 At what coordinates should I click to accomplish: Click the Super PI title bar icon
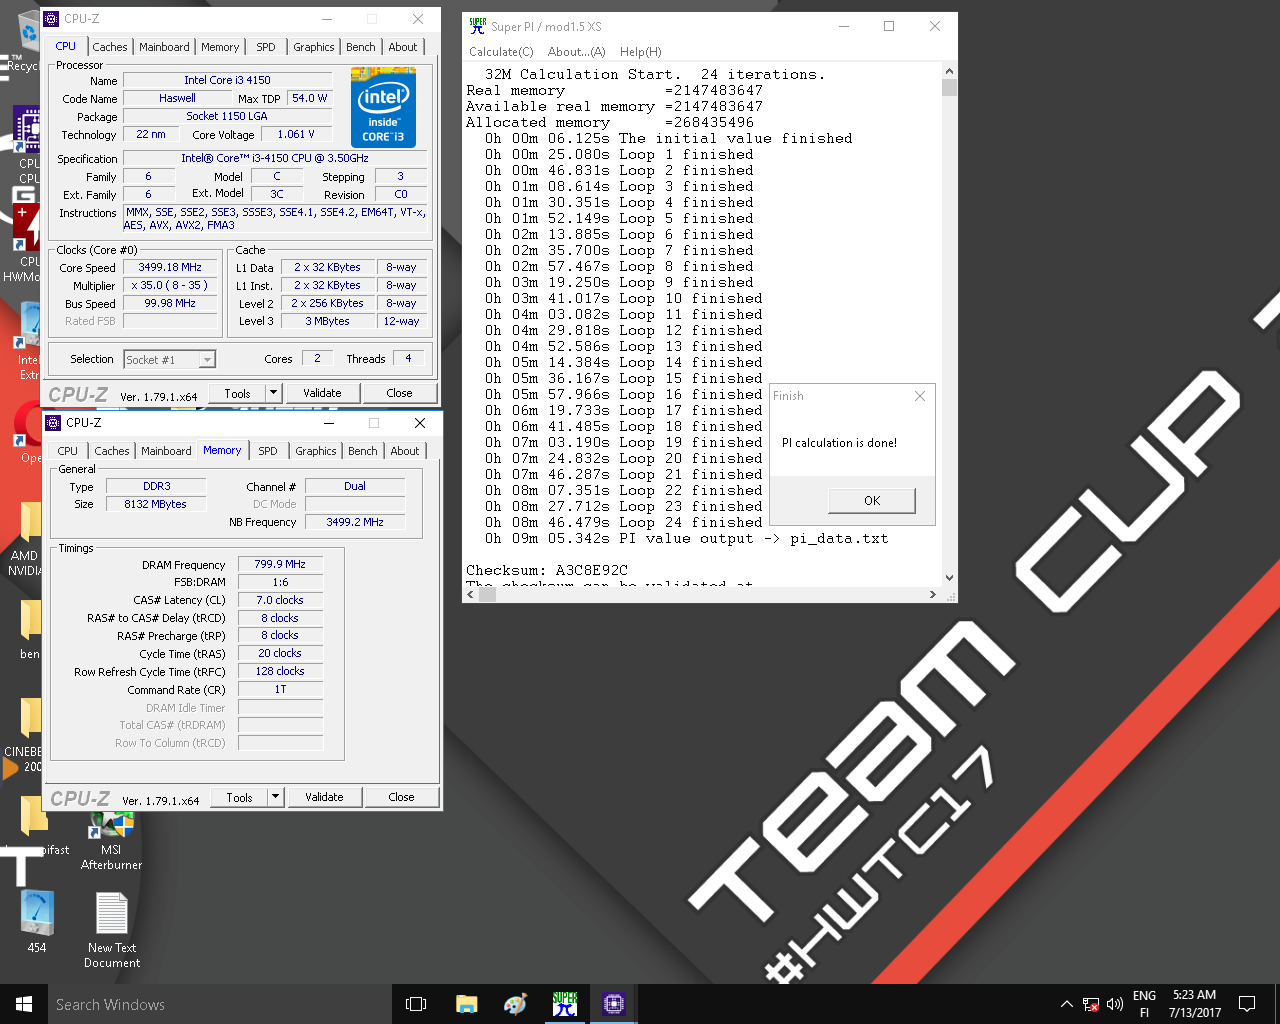[478, 26]
